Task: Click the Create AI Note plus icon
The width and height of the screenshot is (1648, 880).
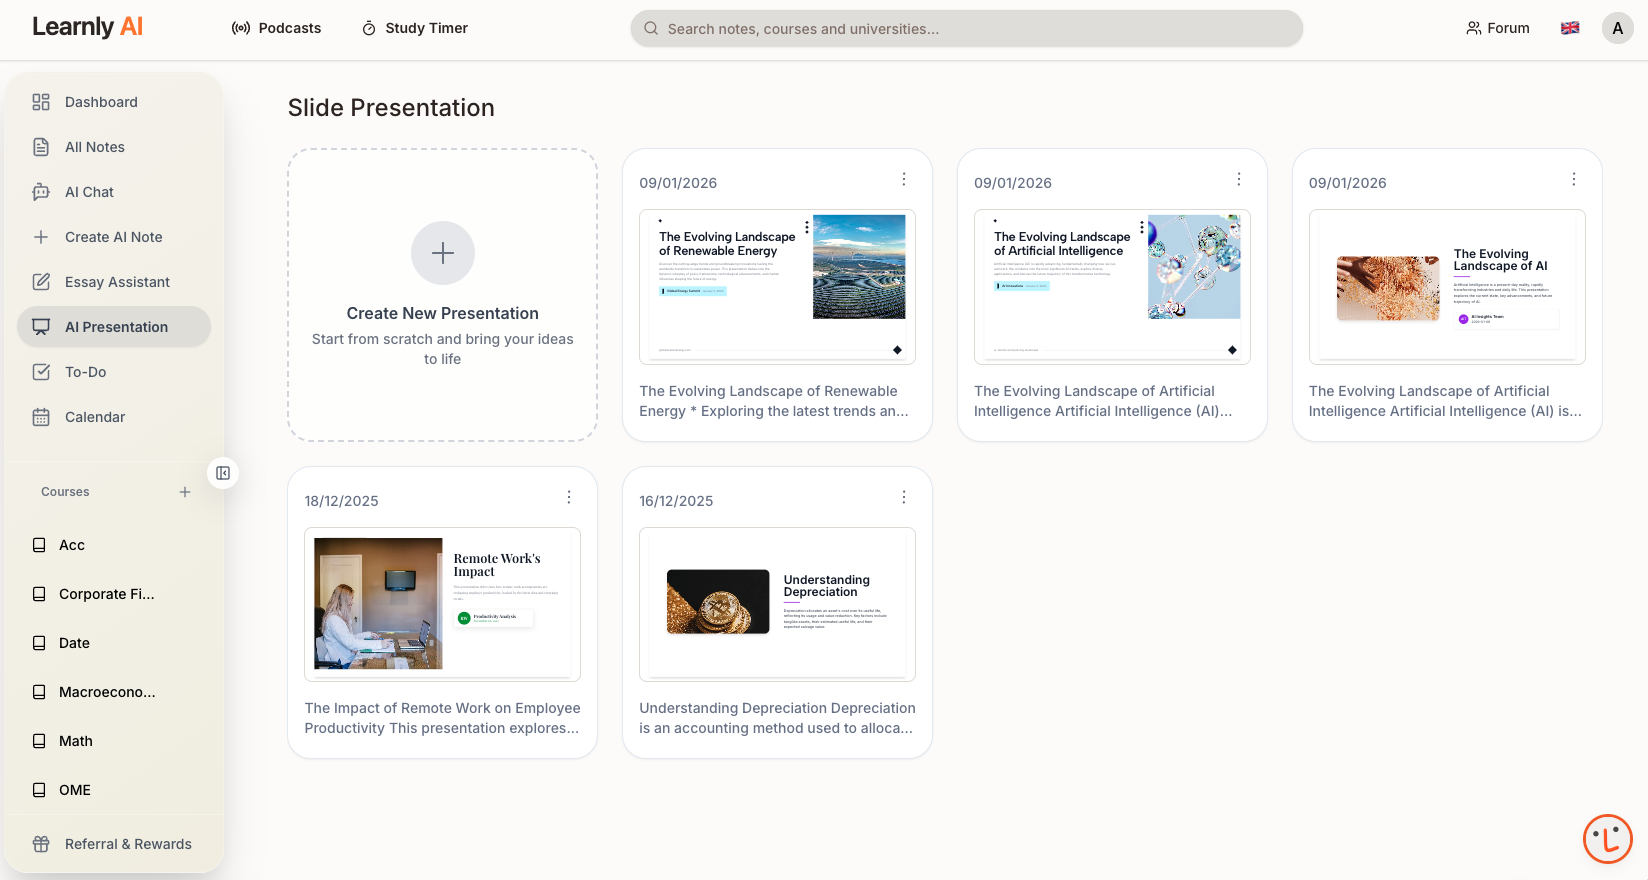Action: coord(41,237)
